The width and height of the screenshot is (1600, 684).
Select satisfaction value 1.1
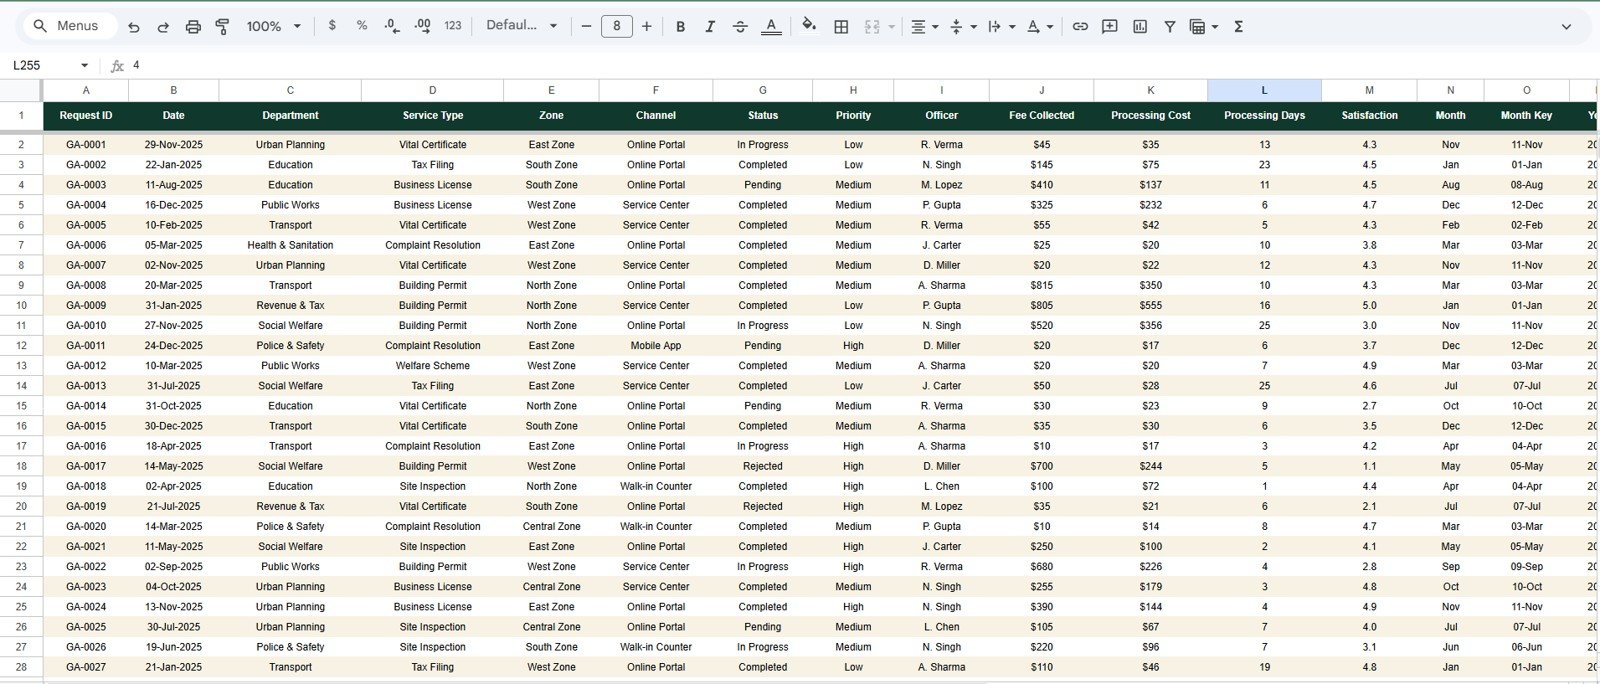1369,466
